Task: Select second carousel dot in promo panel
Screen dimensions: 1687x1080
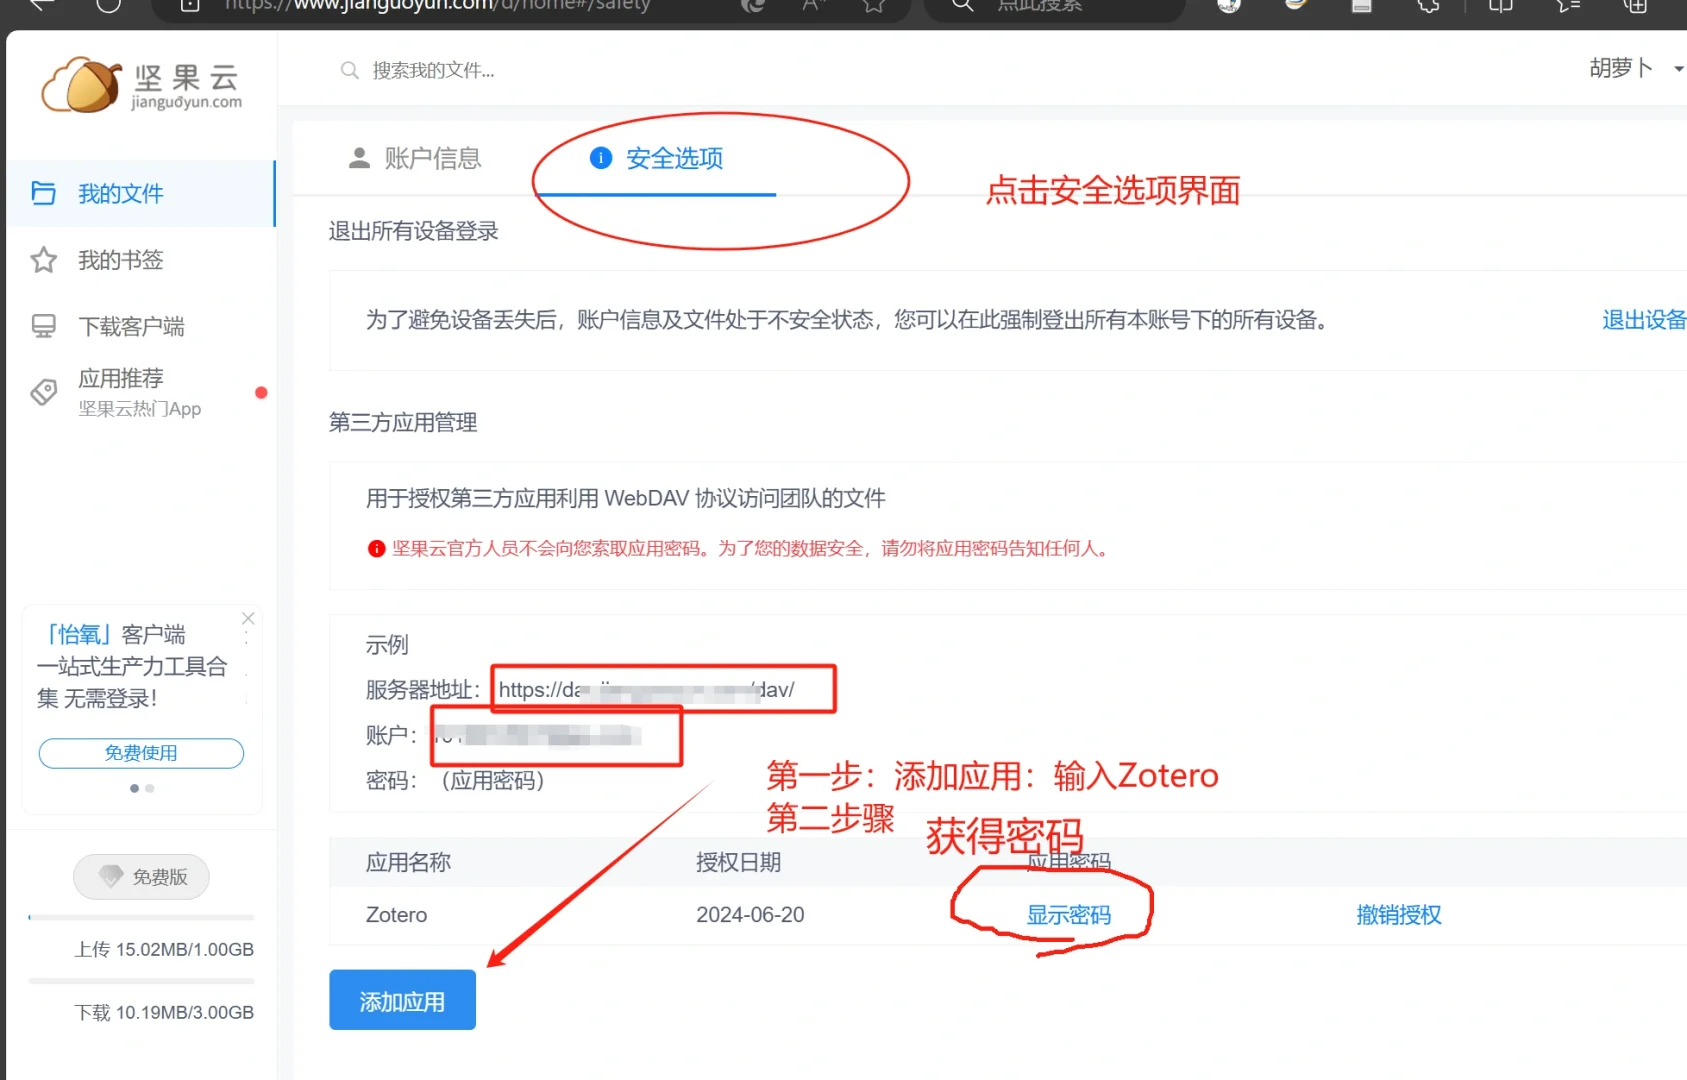Action: 149,788
